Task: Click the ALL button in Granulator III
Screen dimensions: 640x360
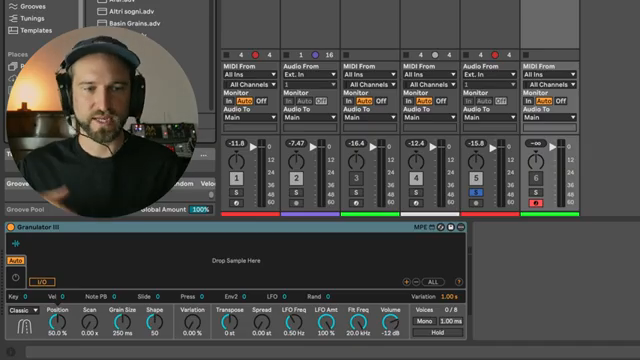Action: (x=433, y=282)
